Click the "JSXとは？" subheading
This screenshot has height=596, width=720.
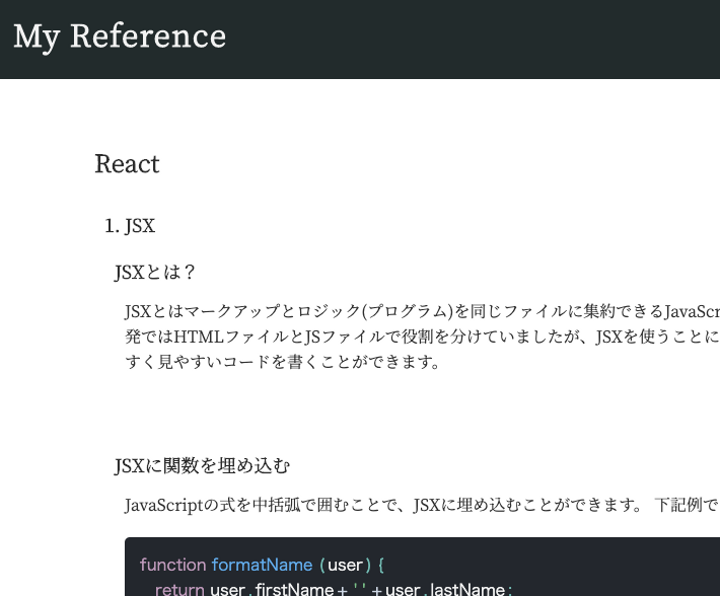click(x=156, y=272)
